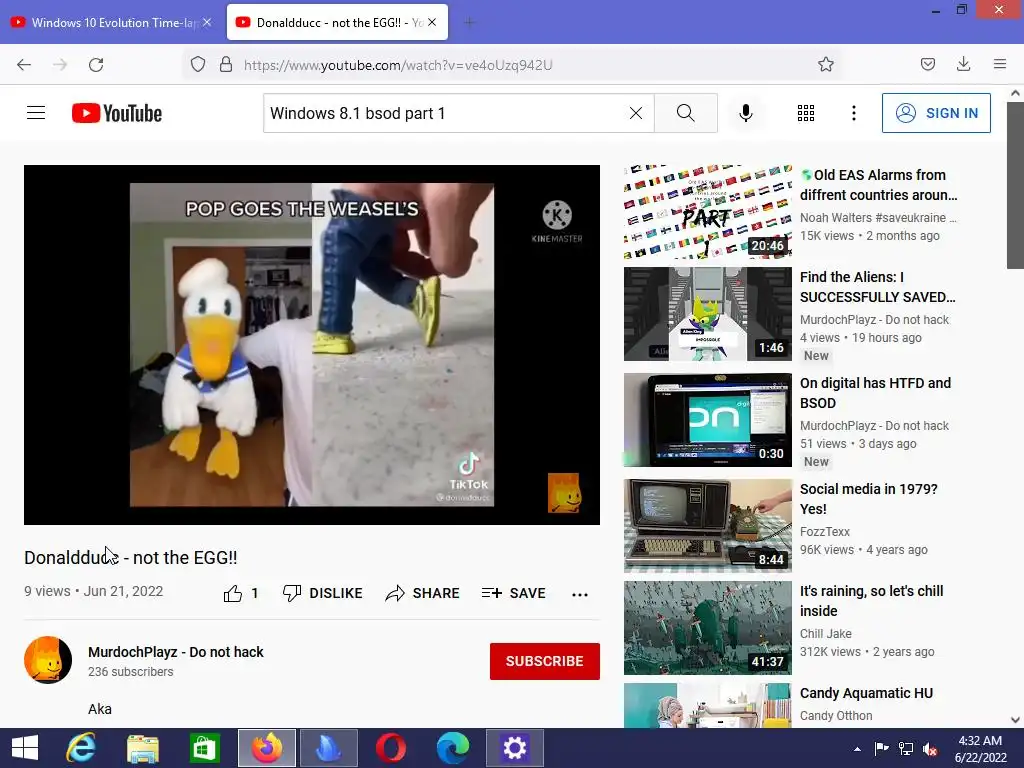The image size is (1024, 768).
Task: Click the DISLIKE thumbs-down button
Action: tap(322, 593)
